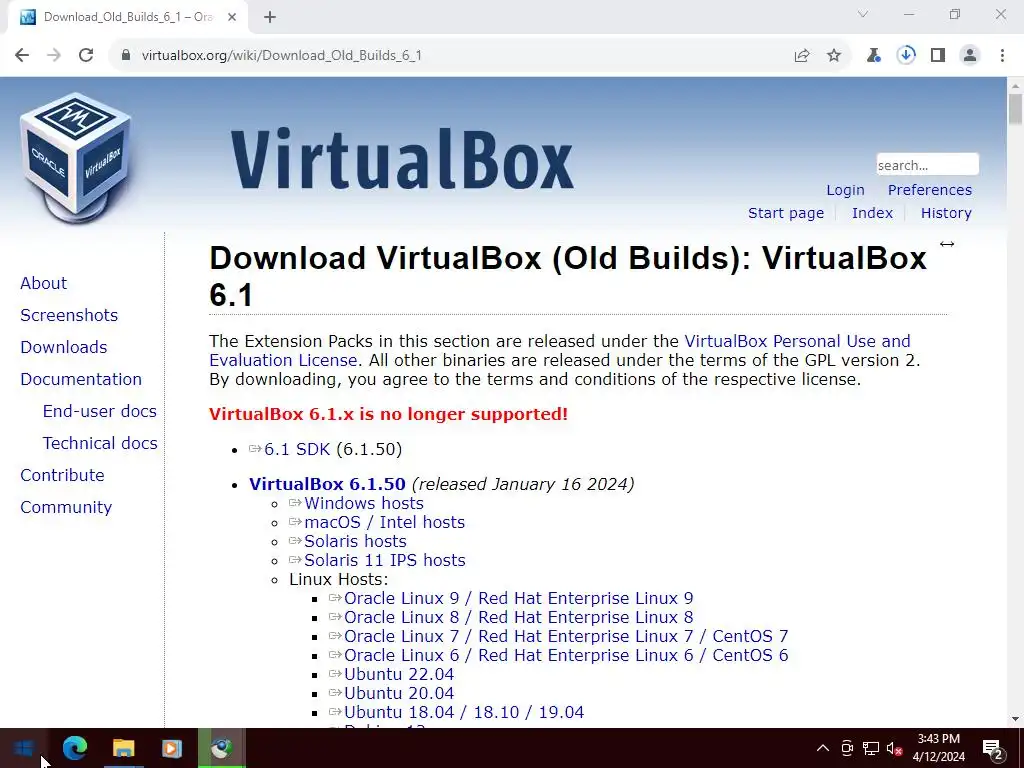
Task: Open the History link
Action: [x=946, y=213]
